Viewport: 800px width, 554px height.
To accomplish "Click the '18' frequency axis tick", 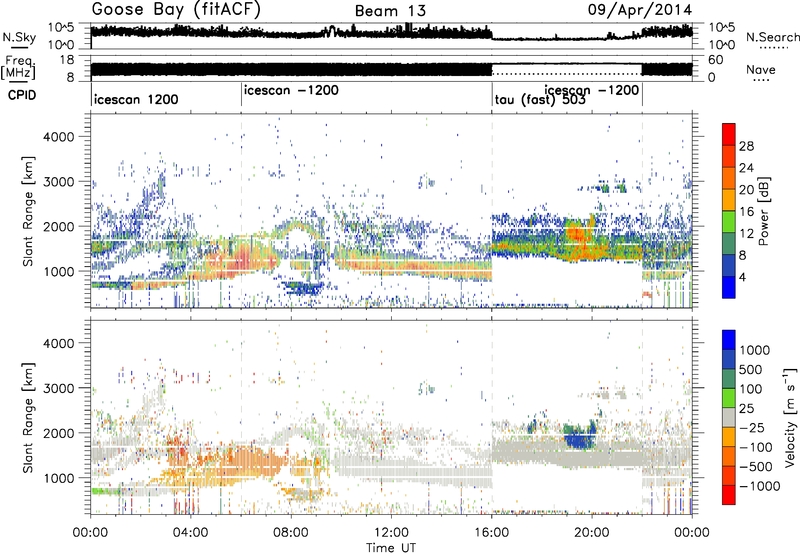I will pos(67,60).
